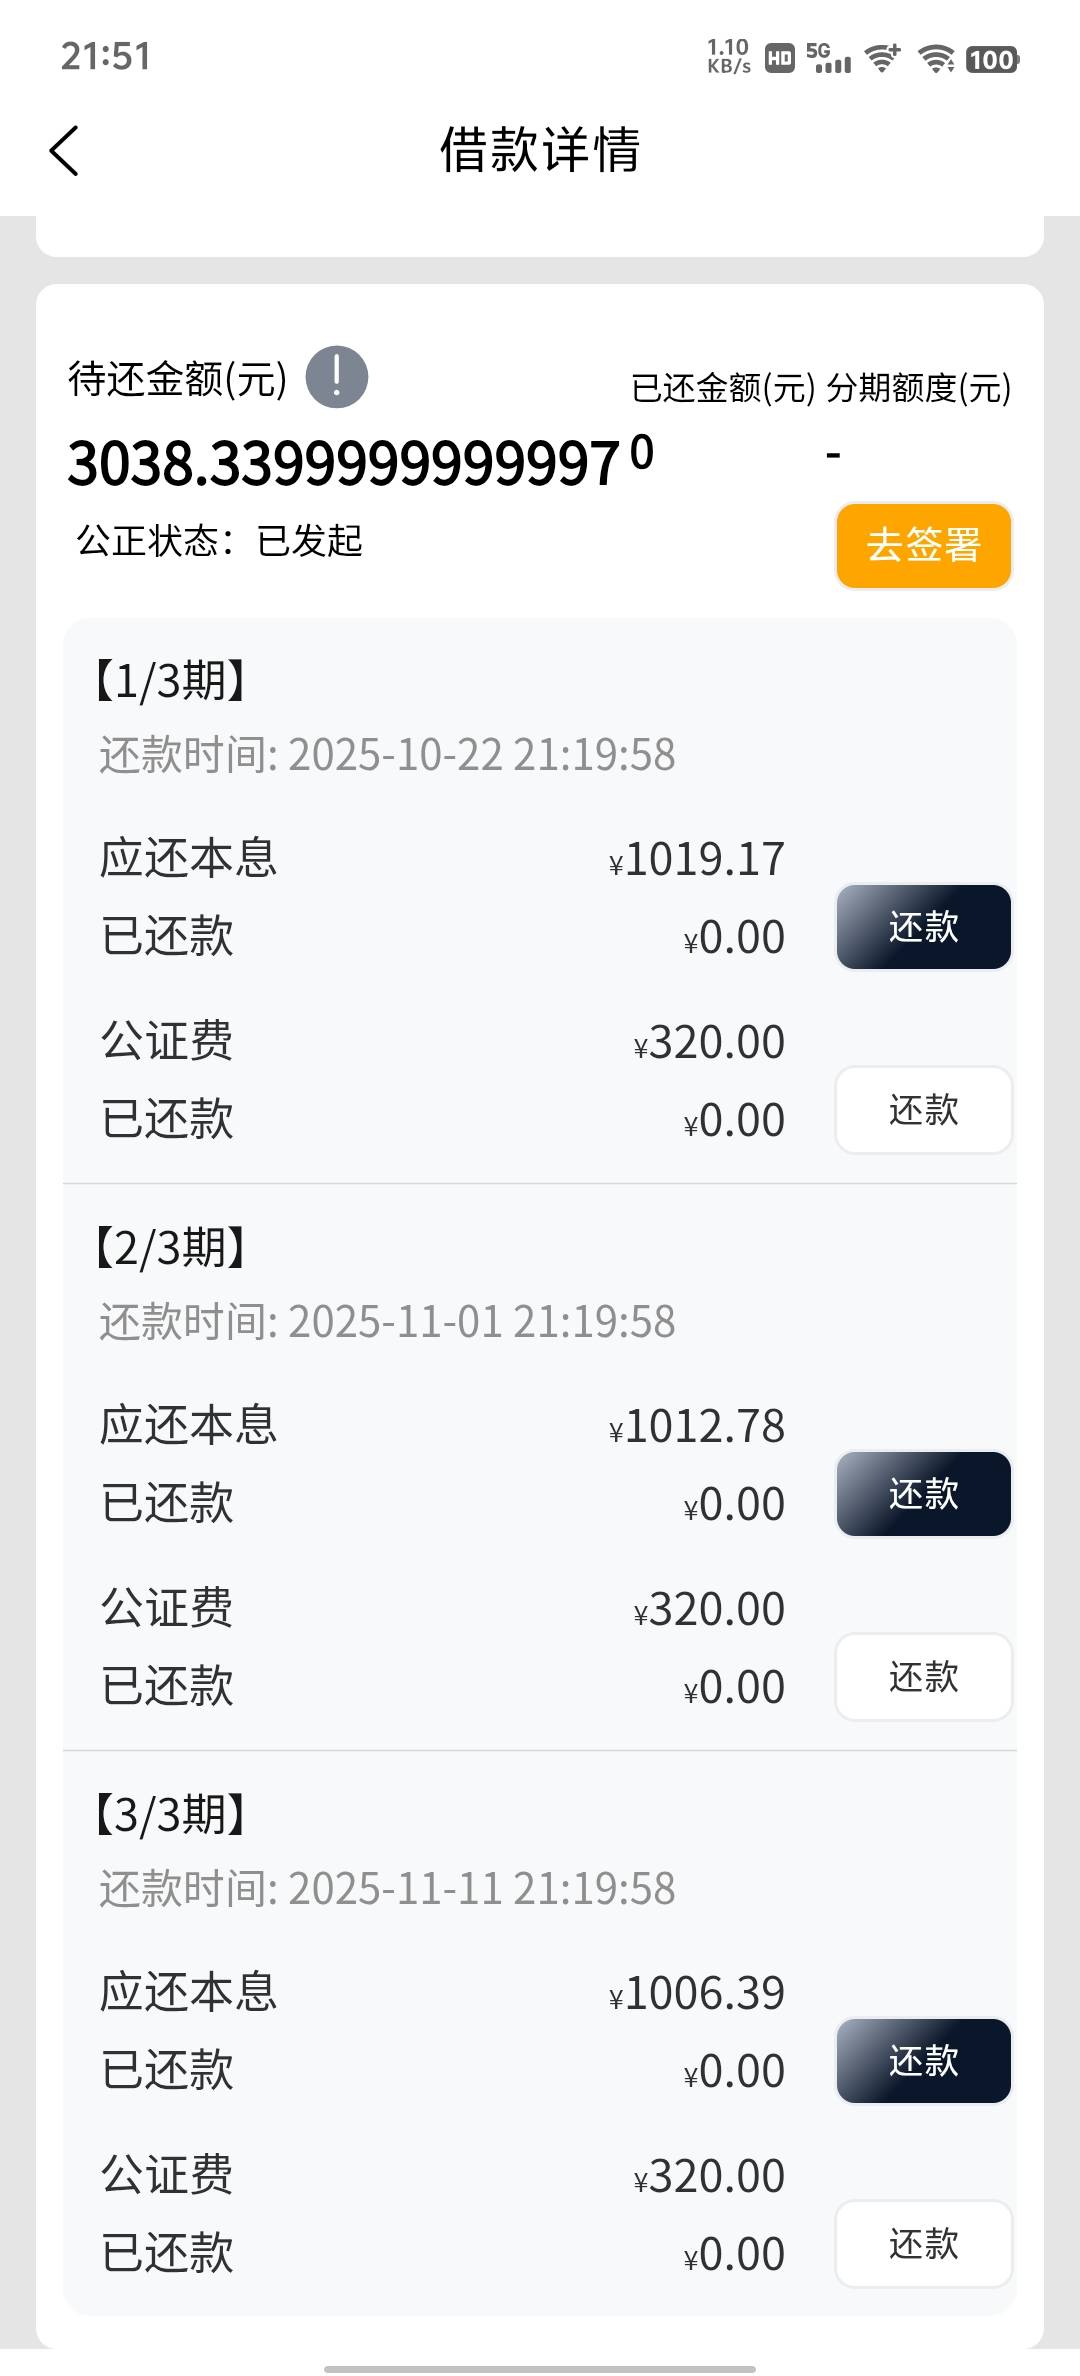Tap the 公正状态: 已发起 status text
1080x2376 pixels.
tap(219, 541)
